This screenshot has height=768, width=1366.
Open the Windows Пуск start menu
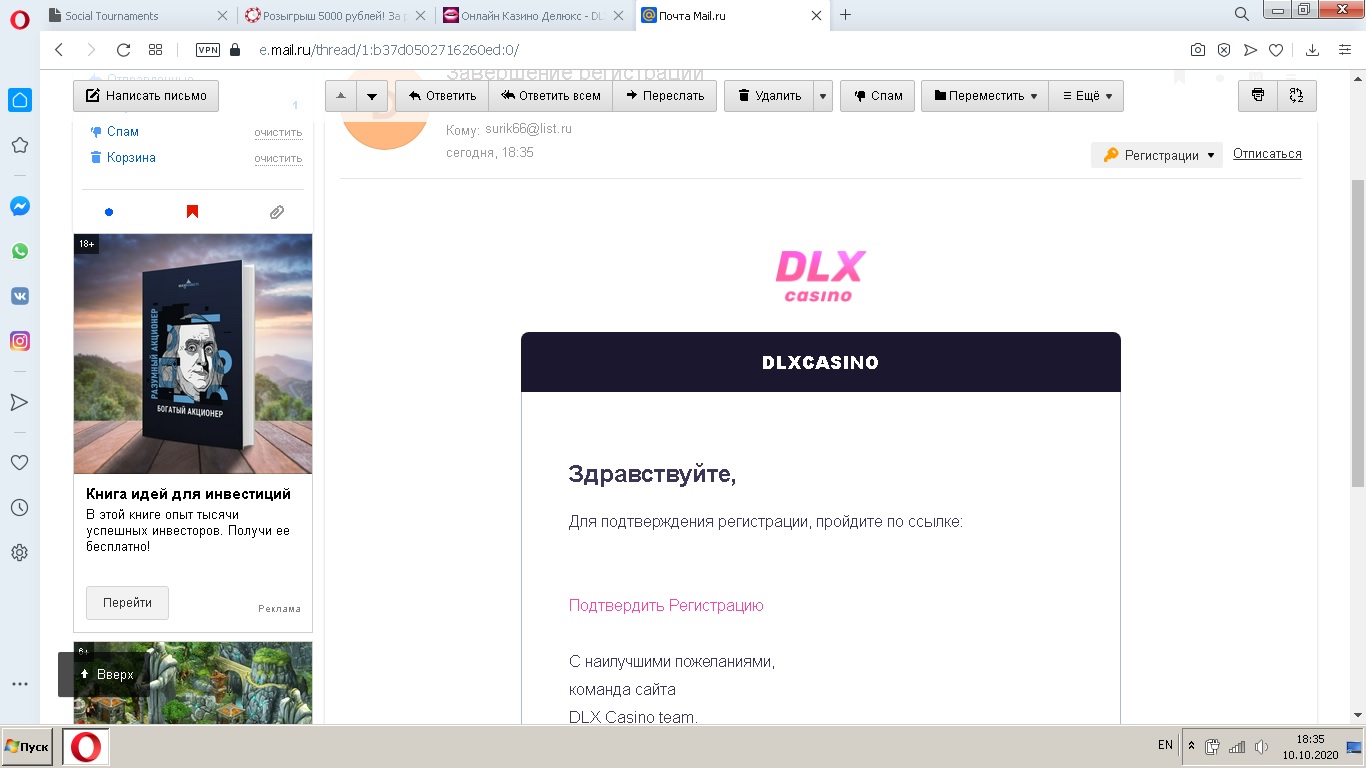click(x=27, y=747)
